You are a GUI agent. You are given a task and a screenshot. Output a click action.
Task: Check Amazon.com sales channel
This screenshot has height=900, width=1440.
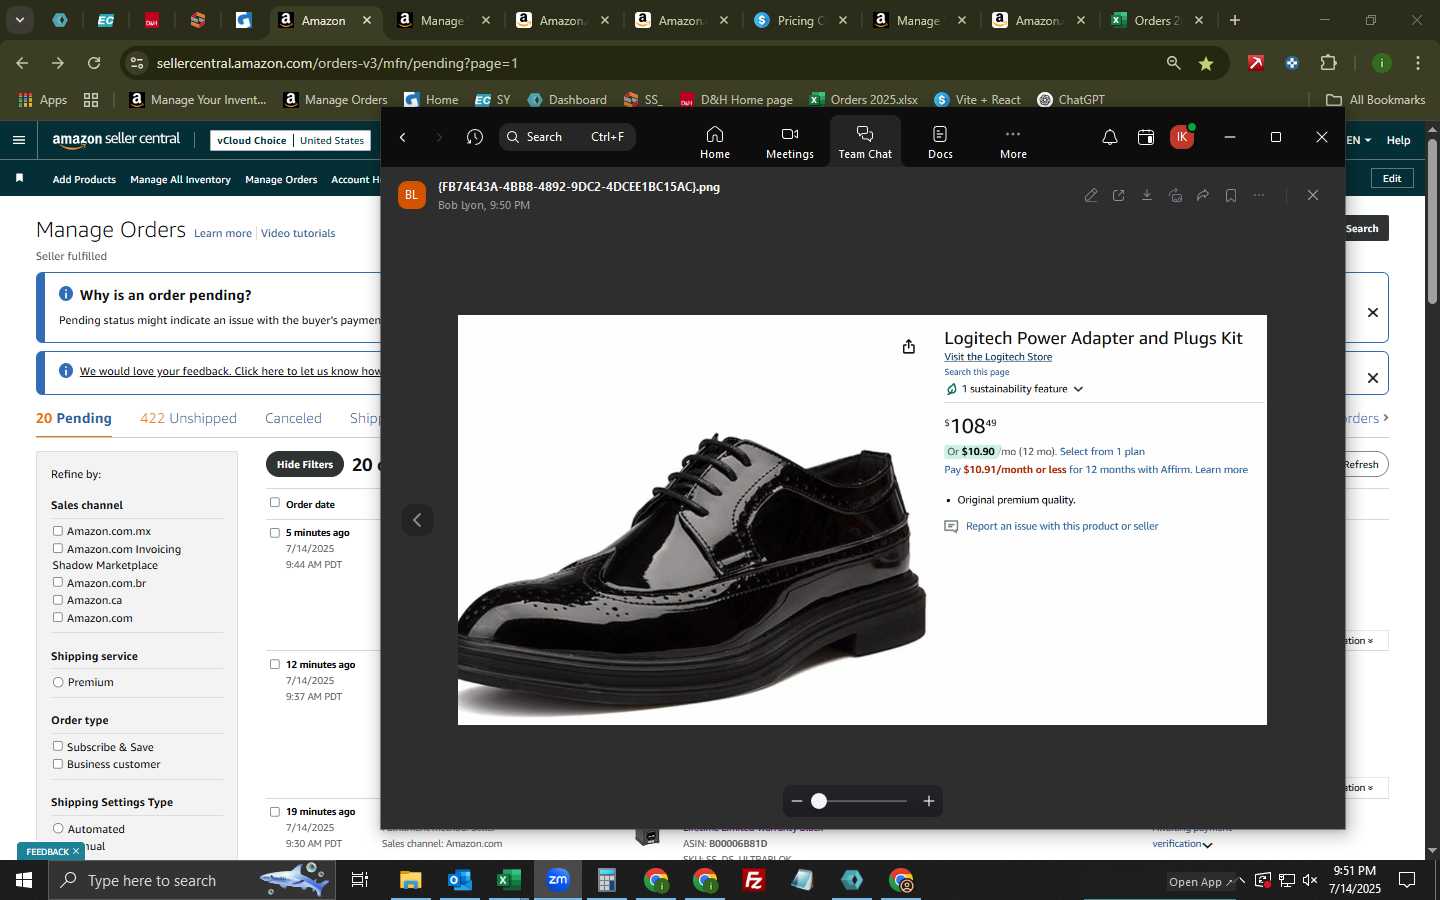pos(58,617)
